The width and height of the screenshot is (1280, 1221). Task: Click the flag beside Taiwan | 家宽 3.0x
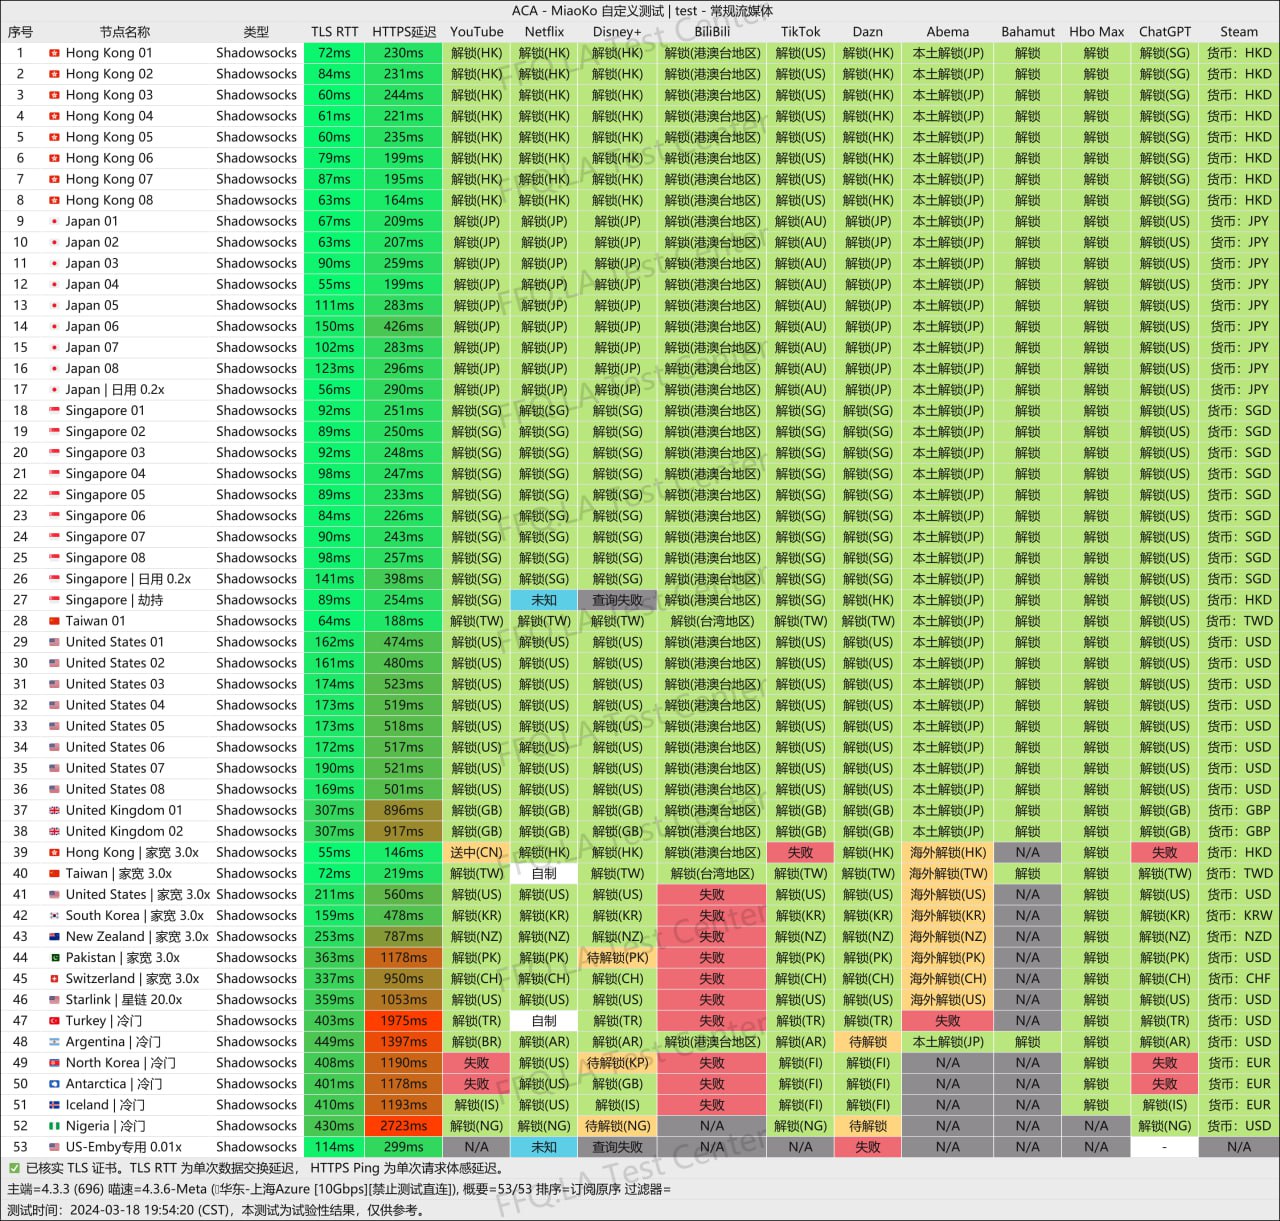coord(54,874)
